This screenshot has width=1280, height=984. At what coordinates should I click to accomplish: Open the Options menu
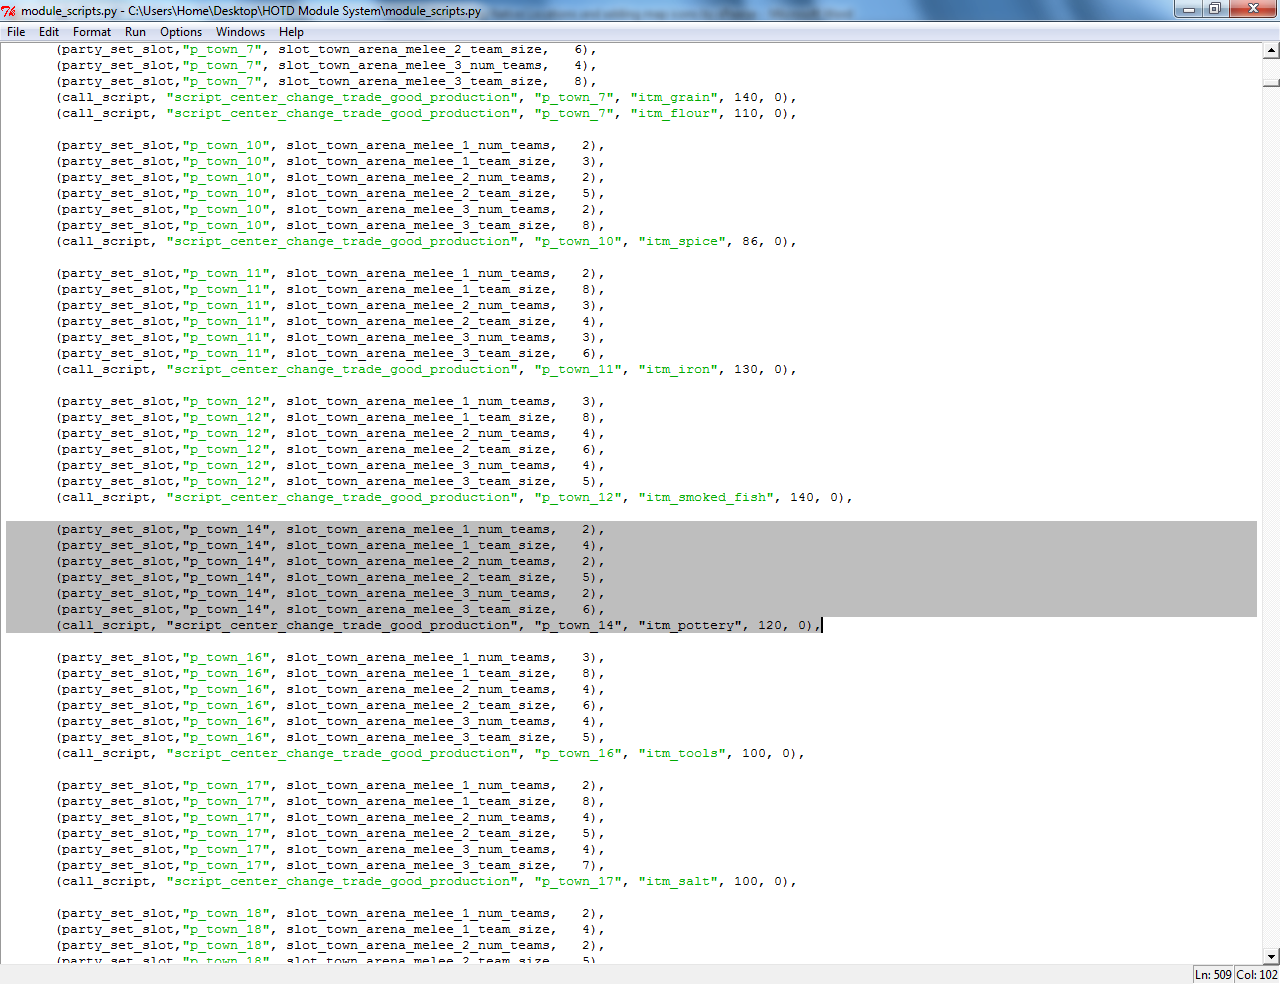(181, 32)
